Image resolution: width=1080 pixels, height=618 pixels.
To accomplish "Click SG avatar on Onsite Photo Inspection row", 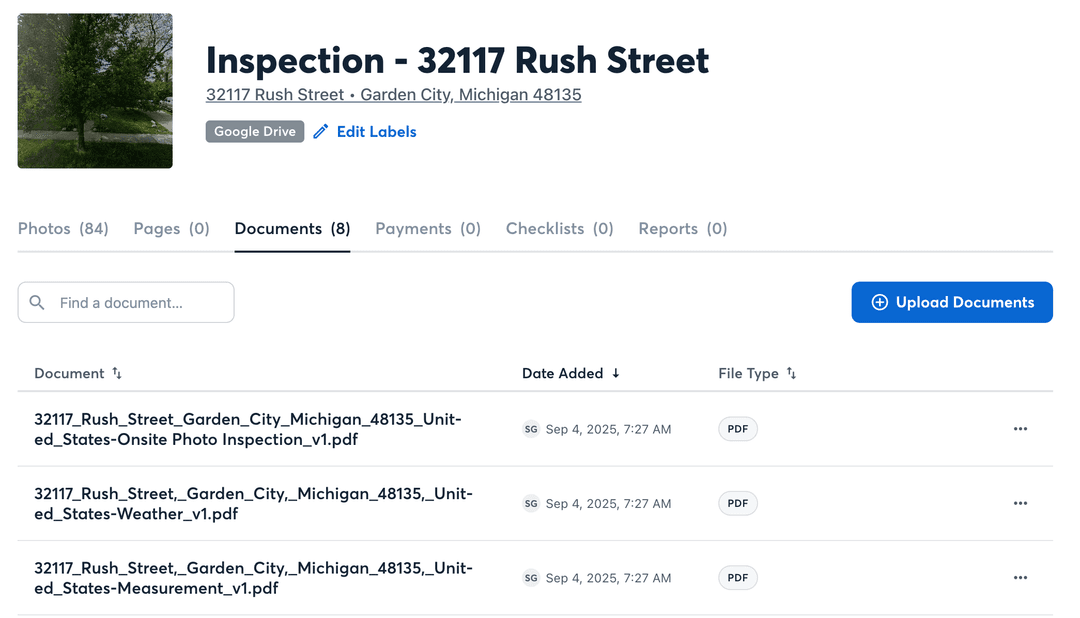I will pos(531,429).
